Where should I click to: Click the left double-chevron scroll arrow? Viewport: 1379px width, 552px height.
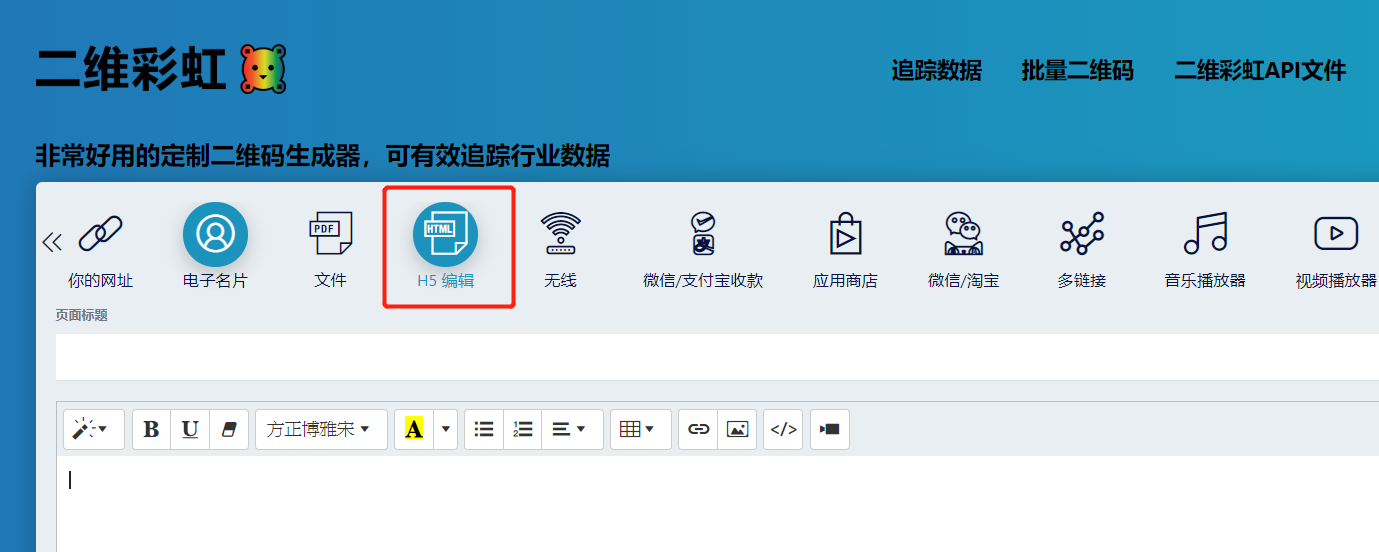point(52,242)
